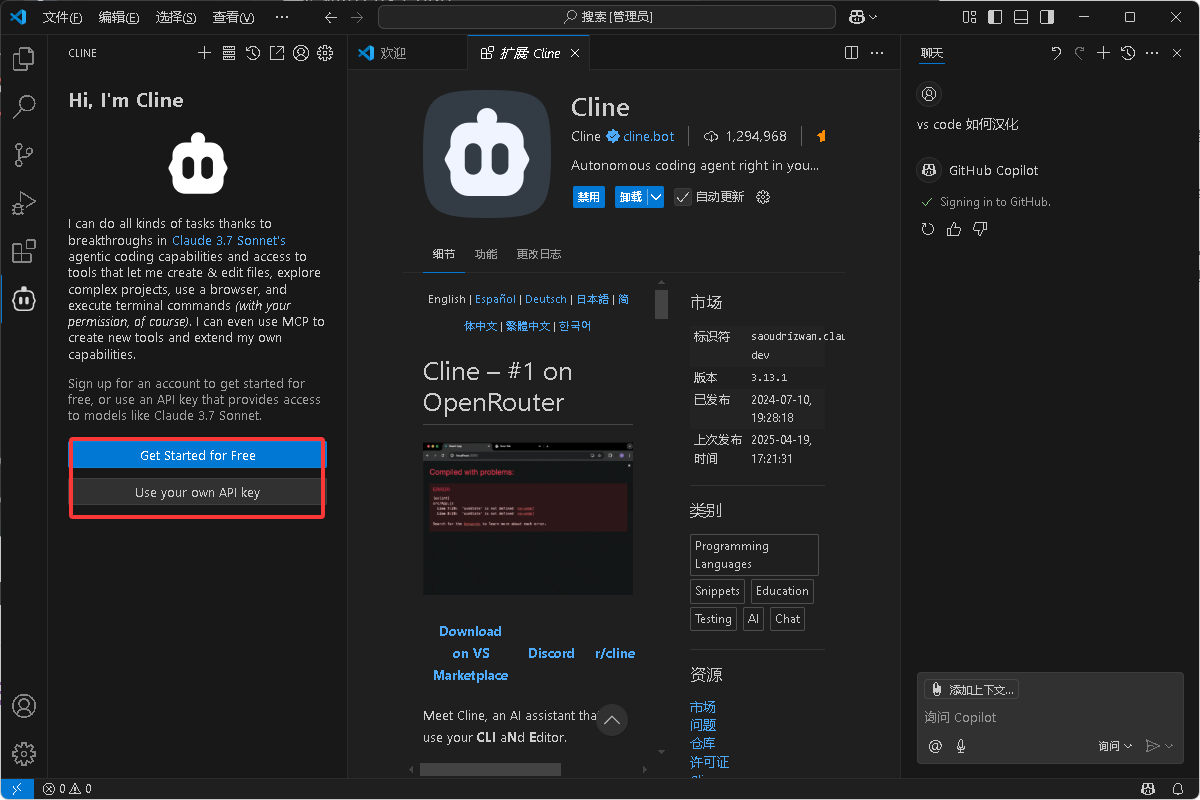Give thumbs down to Copilot response
The width and height of the screenshot is (1200, 800).
(x=980, y=229)
